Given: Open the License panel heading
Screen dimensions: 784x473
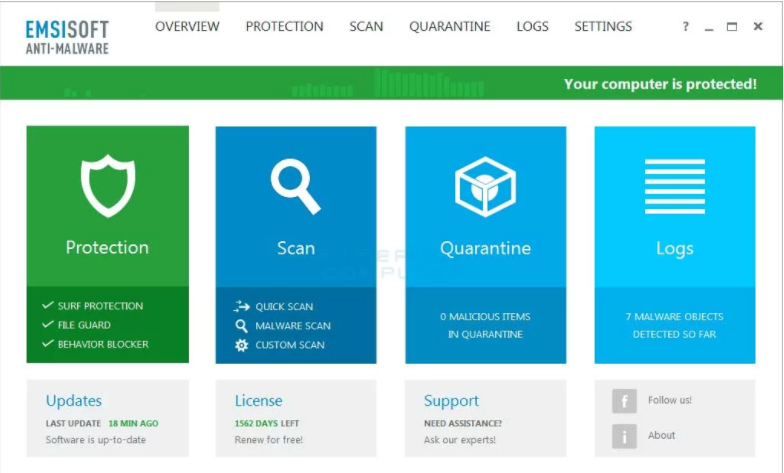Looking at the screenshot, I should click(258, 400).
